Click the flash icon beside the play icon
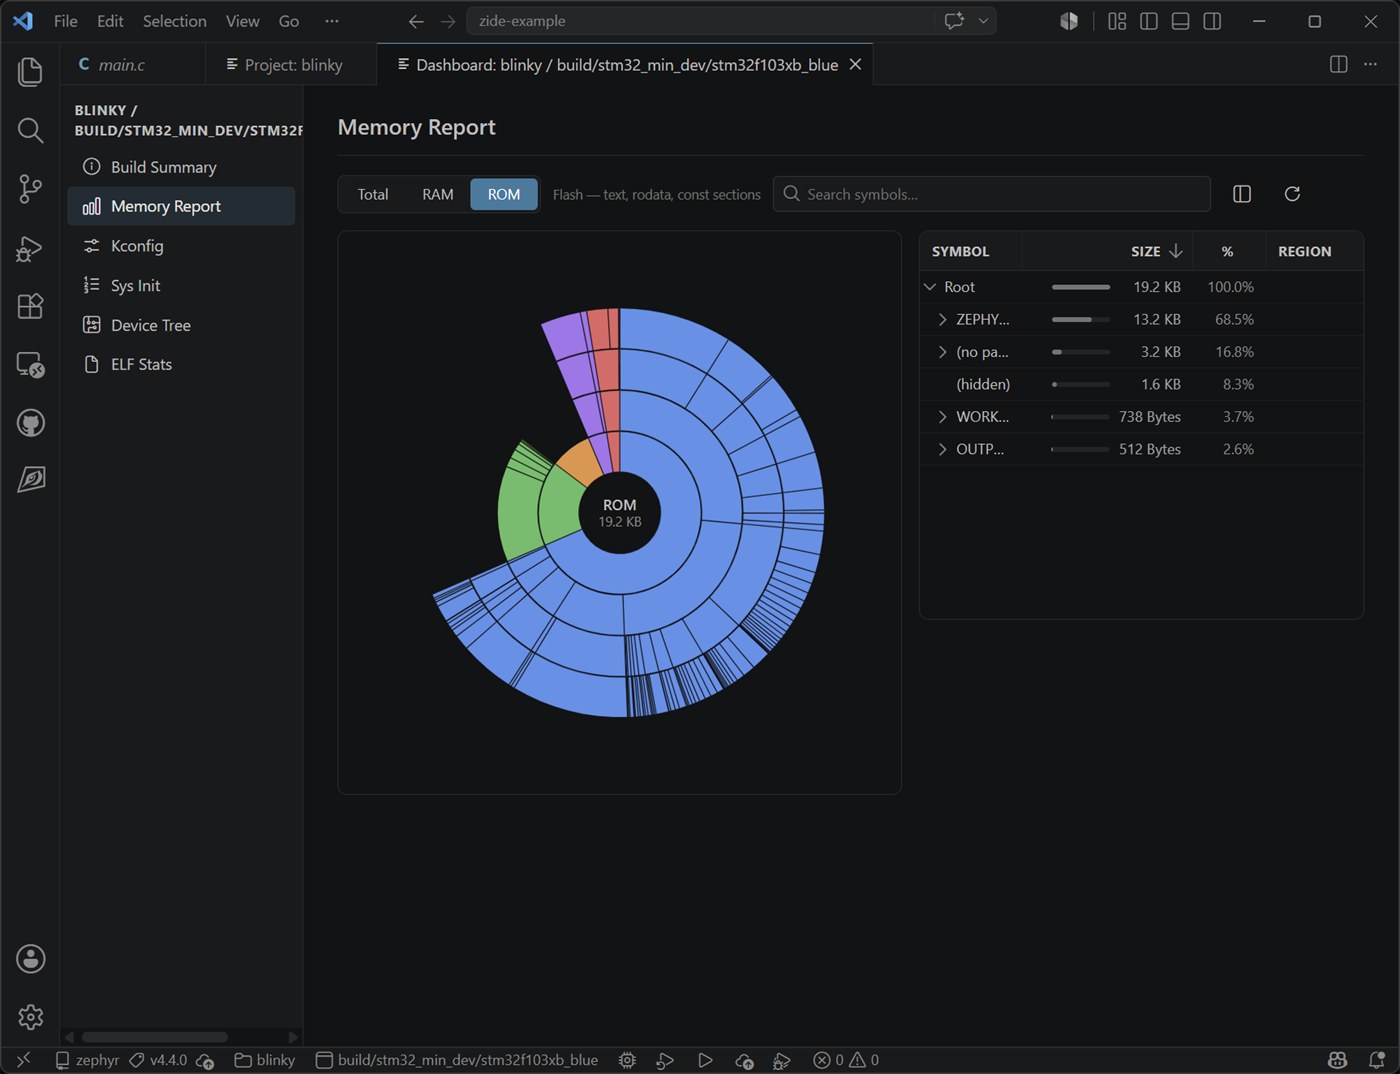Screen dimensions: 1400x1074 point(744,1060)
